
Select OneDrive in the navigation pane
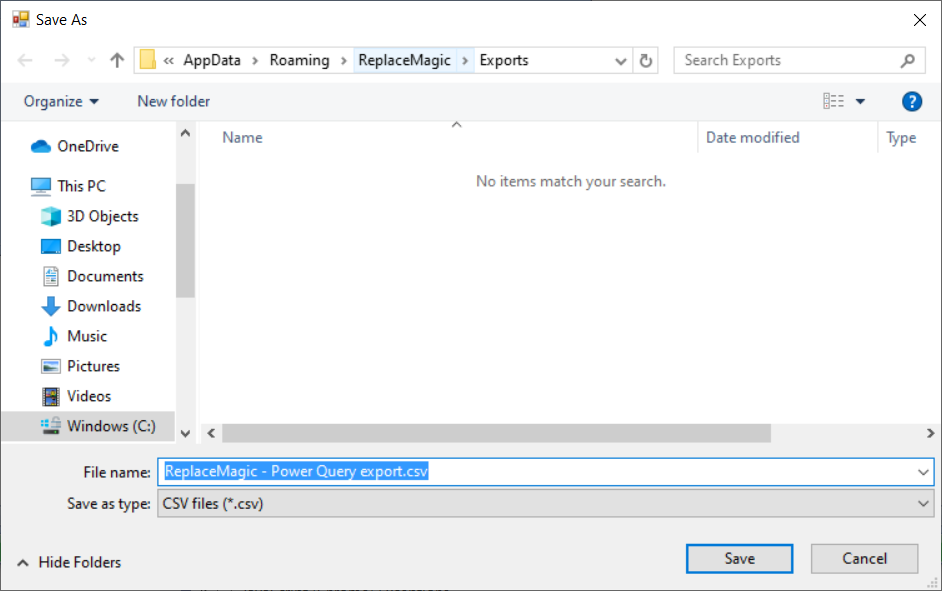[x=87, y=146]
